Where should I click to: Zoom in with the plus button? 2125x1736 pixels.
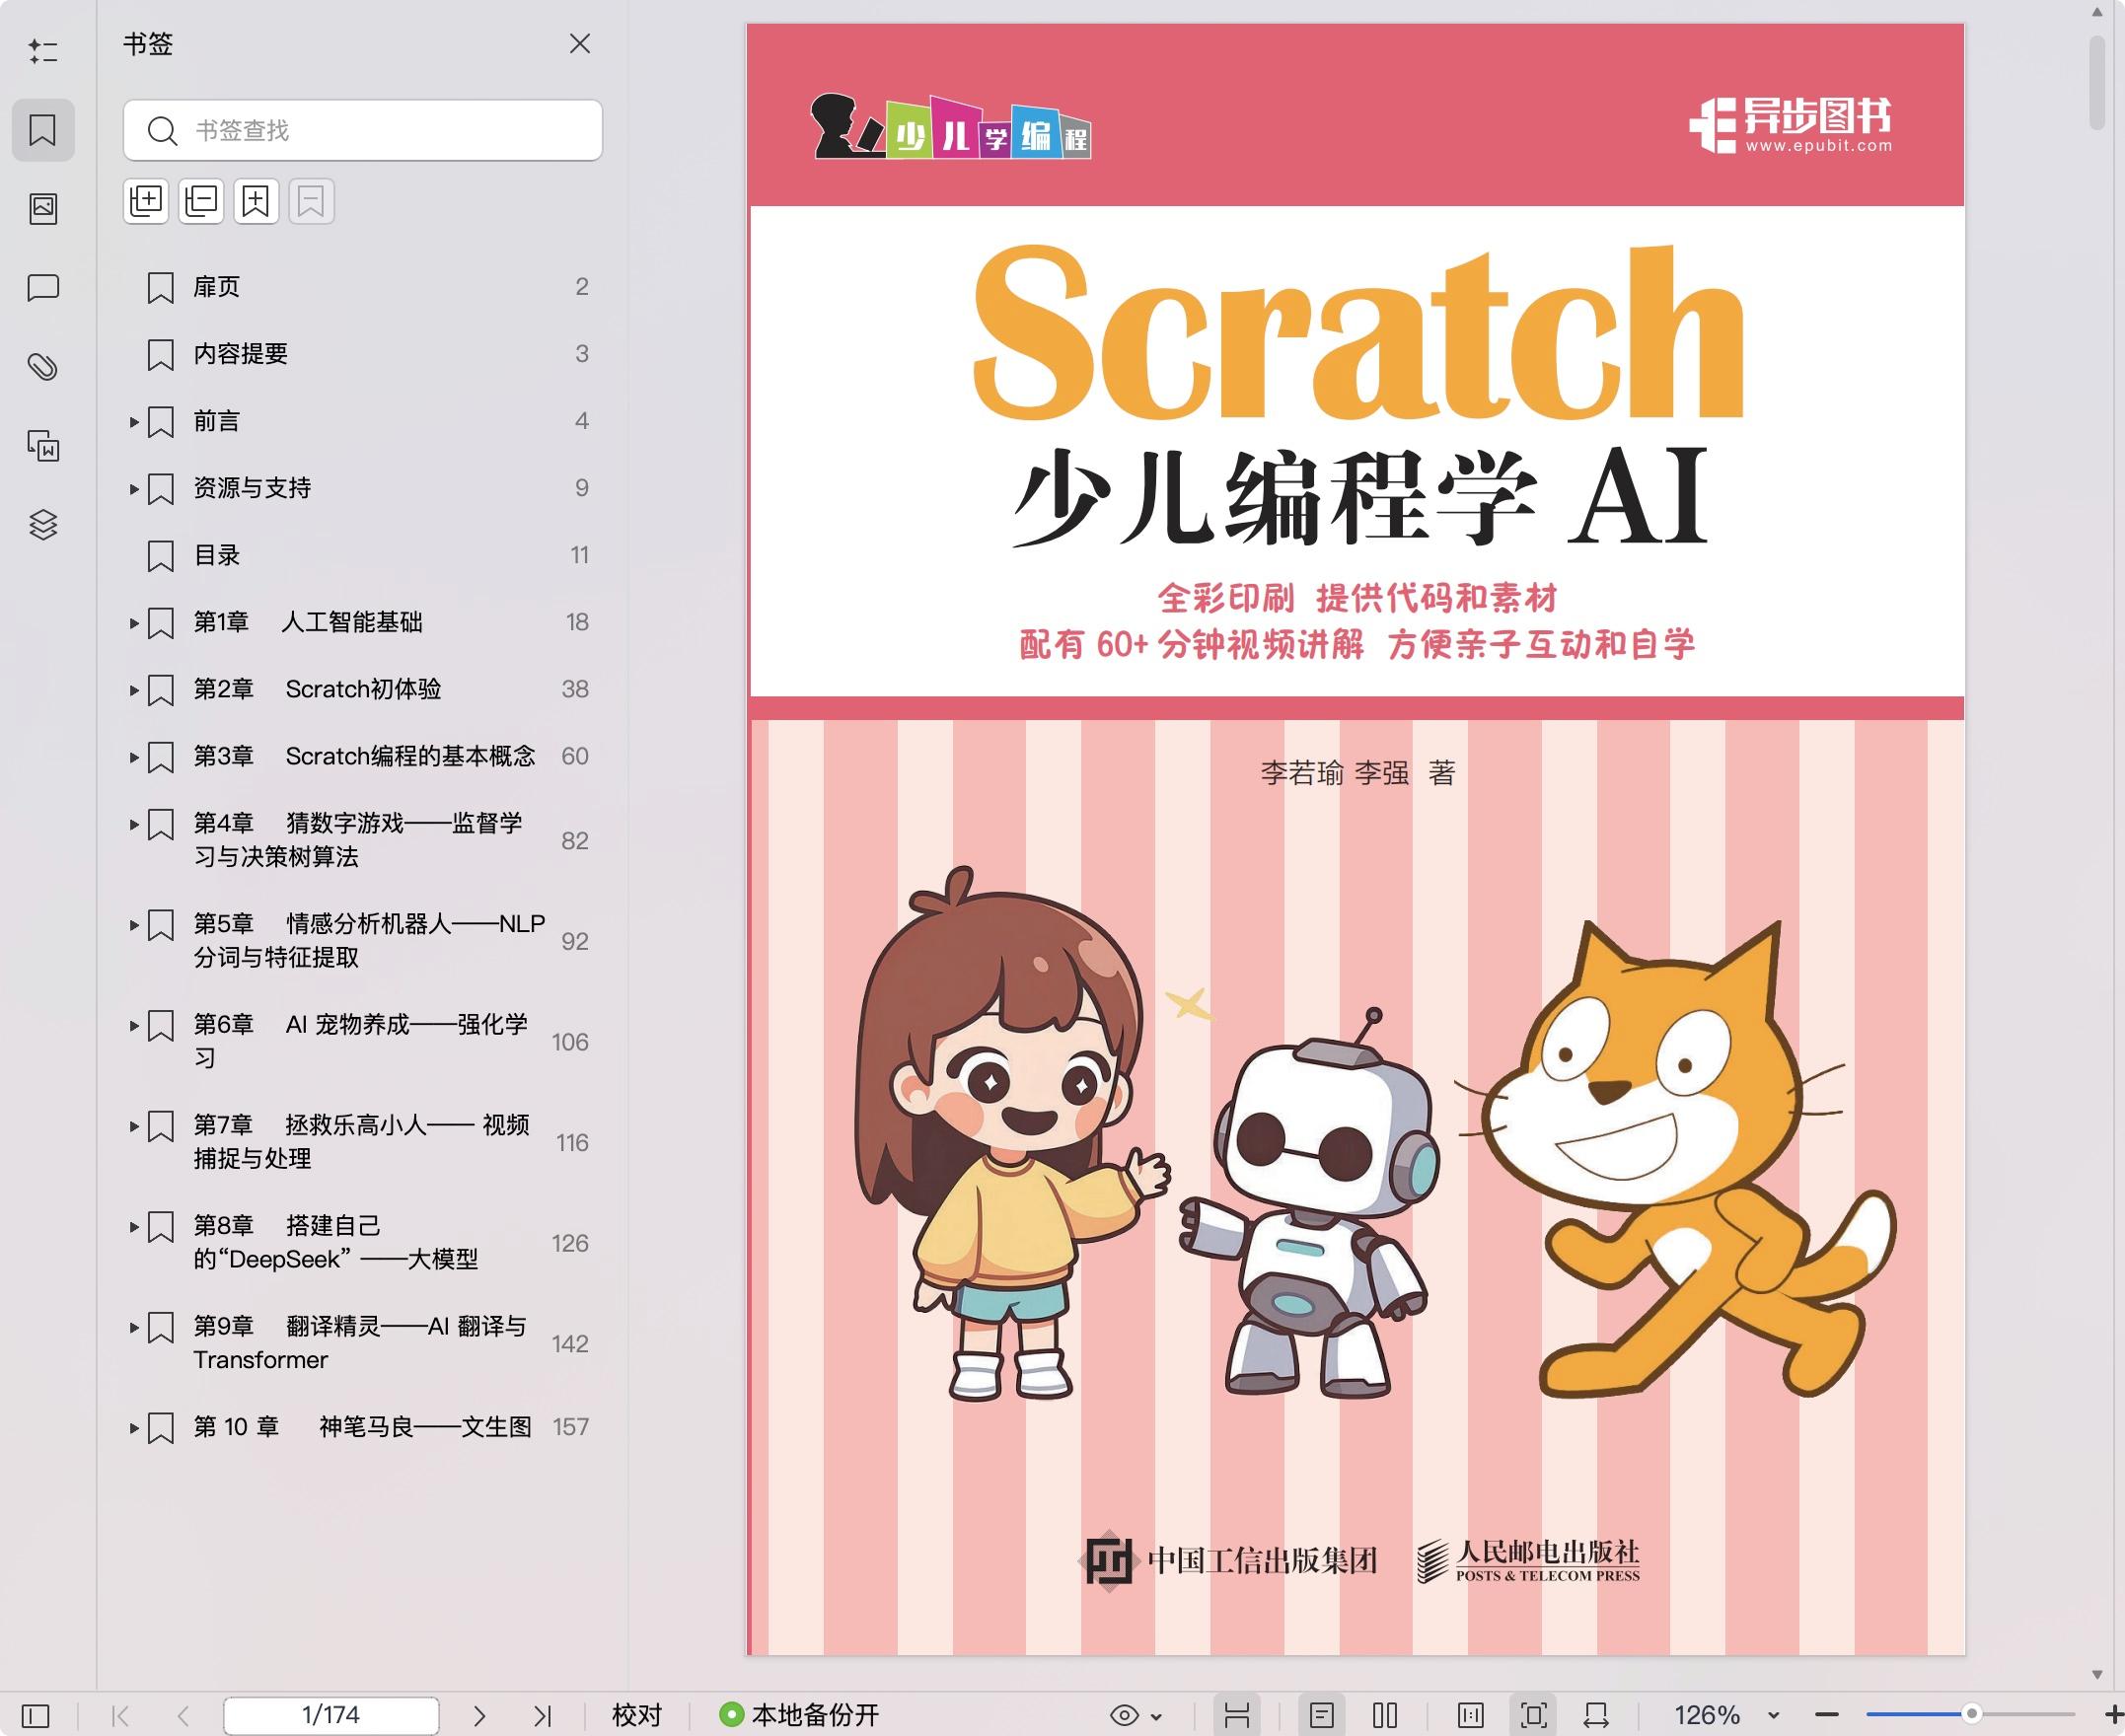[x=2114, y=1716]
